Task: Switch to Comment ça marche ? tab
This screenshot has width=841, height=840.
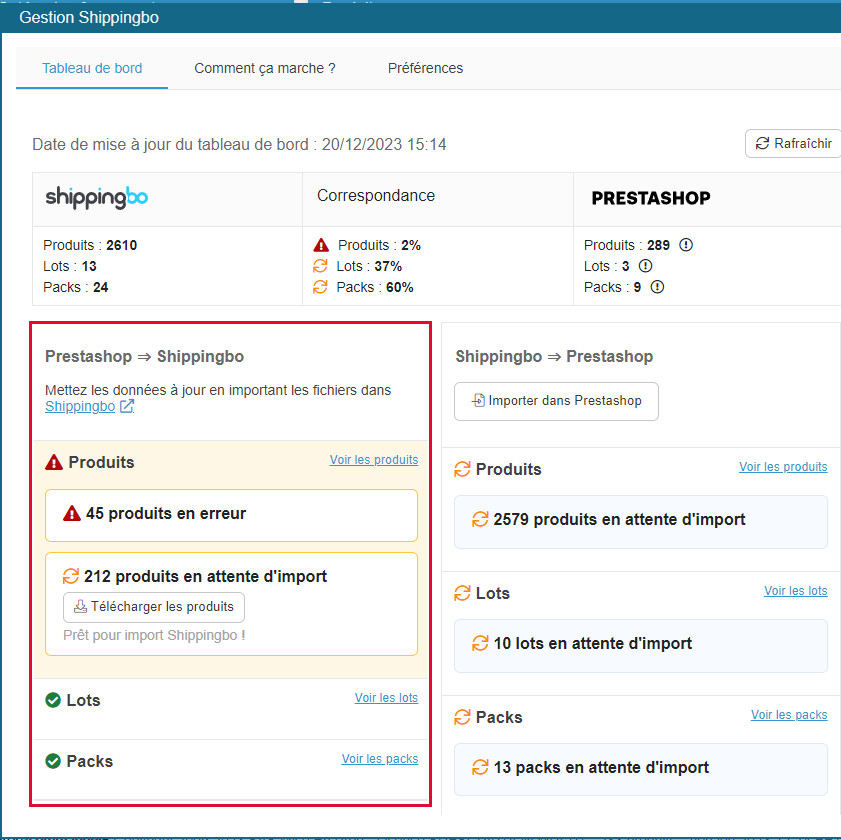Action: [264, 68]
